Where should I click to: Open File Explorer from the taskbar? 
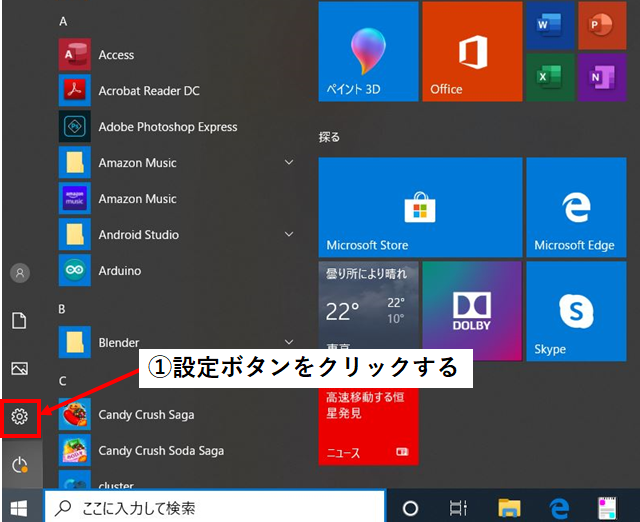509,508
